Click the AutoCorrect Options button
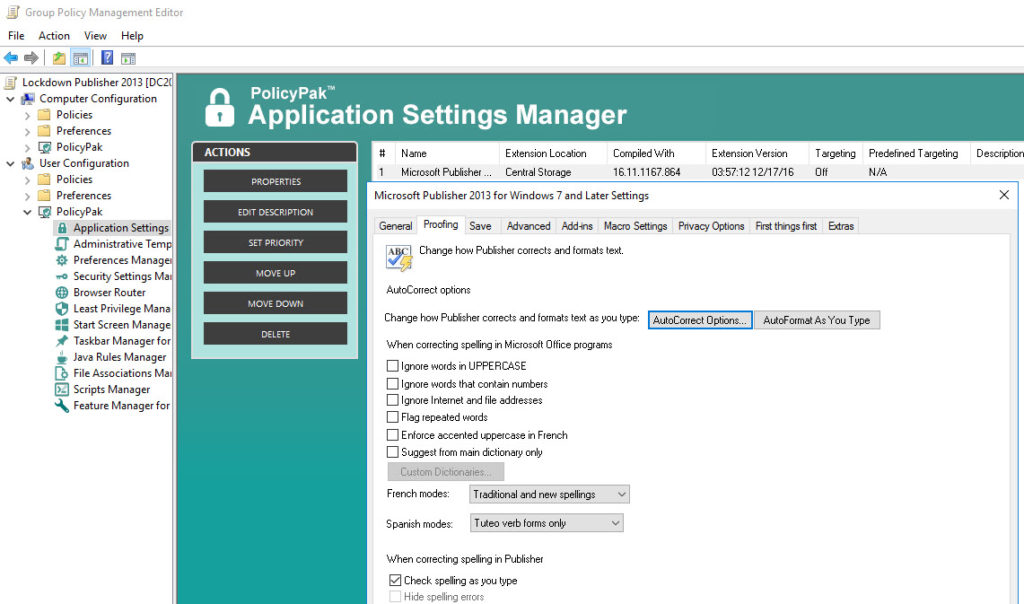1024x604 pixels. [x=699, y=320]
